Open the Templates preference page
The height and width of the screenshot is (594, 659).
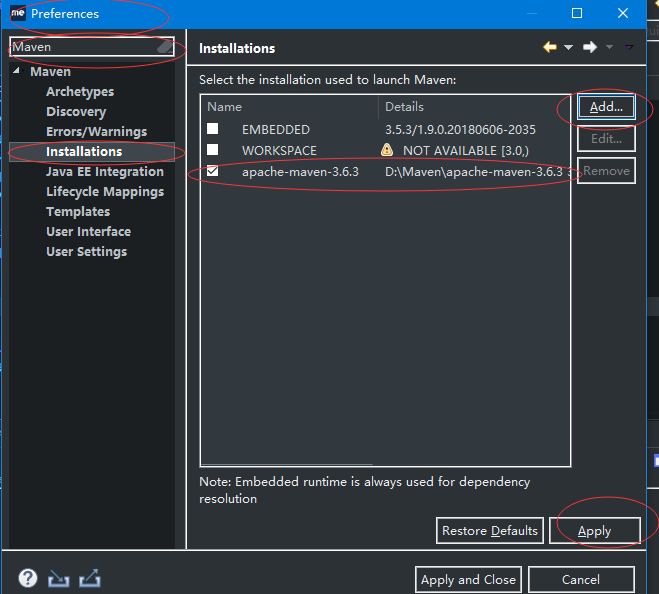coord(78,211)
